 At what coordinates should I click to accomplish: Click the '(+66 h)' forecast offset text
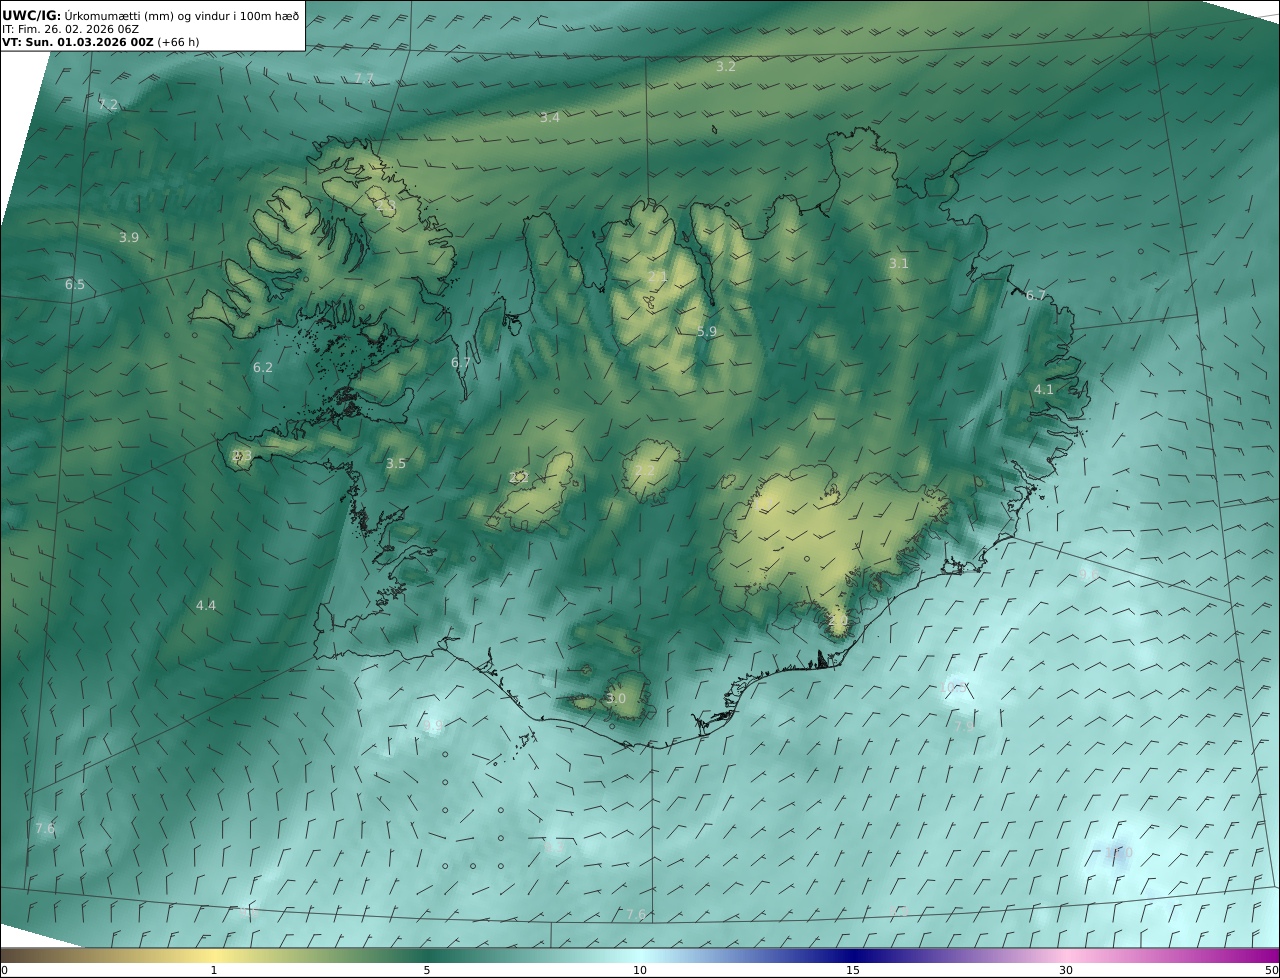click(x=178, y=43)
